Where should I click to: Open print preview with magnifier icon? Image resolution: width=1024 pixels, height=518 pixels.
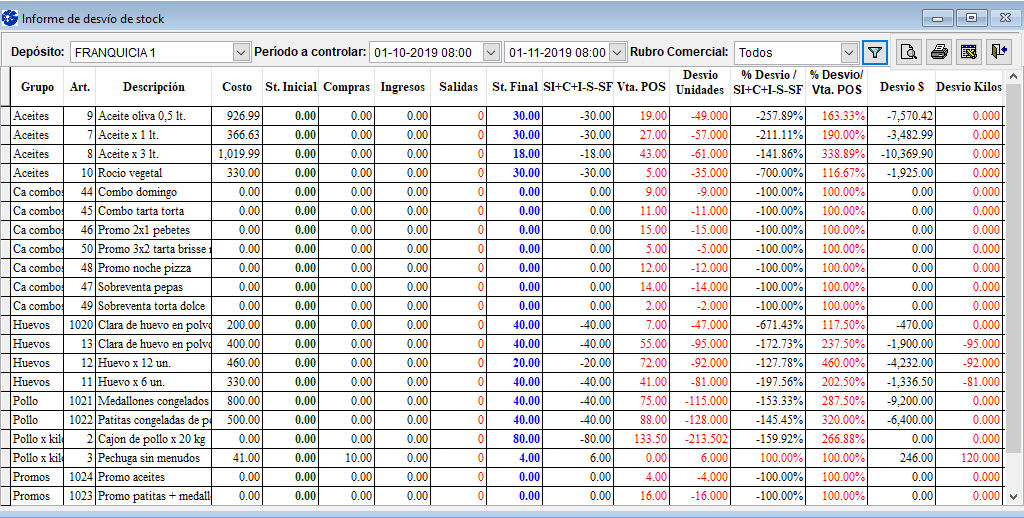908,52
